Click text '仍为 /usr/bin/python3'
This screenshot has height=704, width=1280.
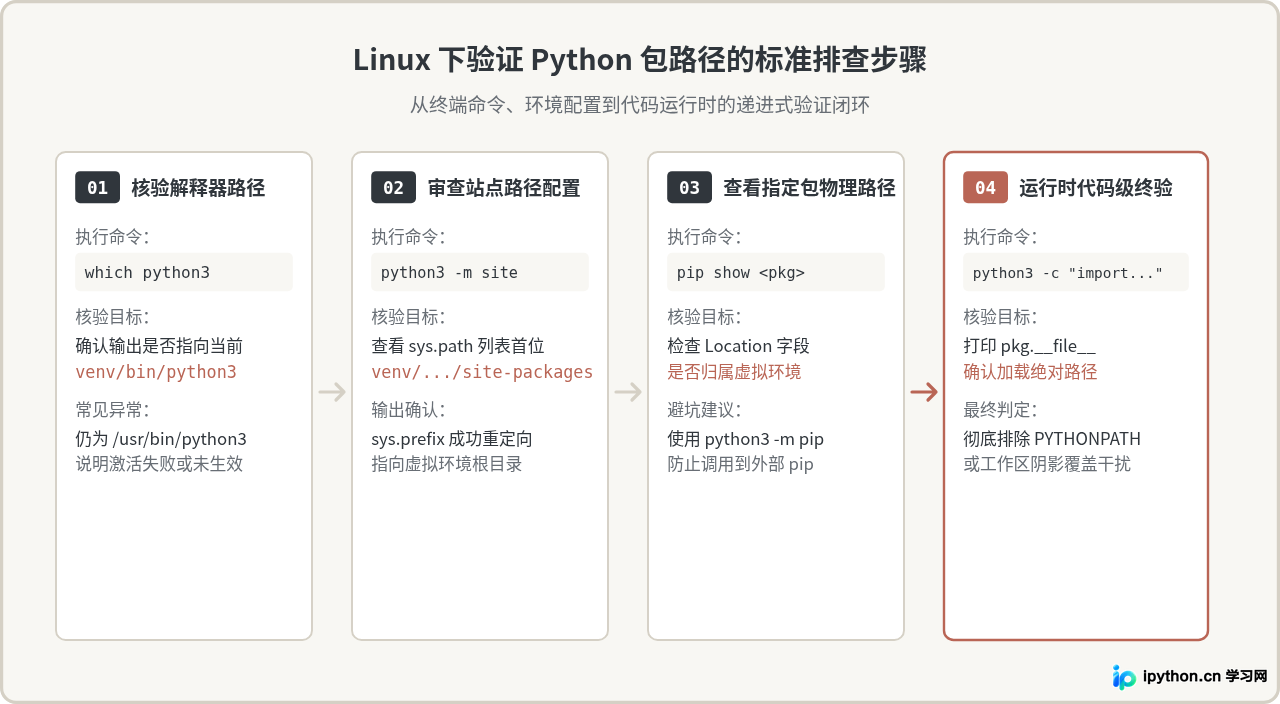pos(161,439)
